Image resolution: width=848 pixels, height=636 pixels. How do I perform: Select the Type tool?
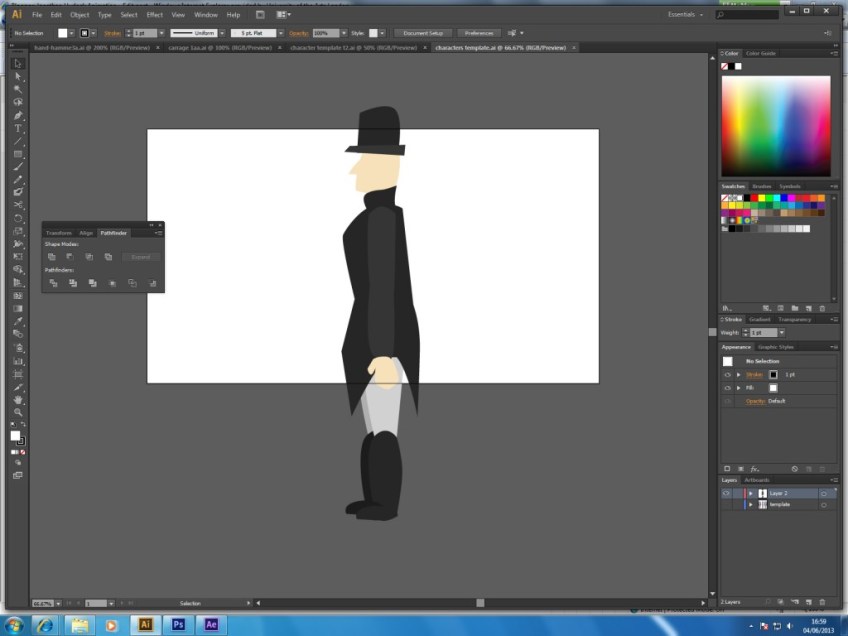[x=18, y=128]
